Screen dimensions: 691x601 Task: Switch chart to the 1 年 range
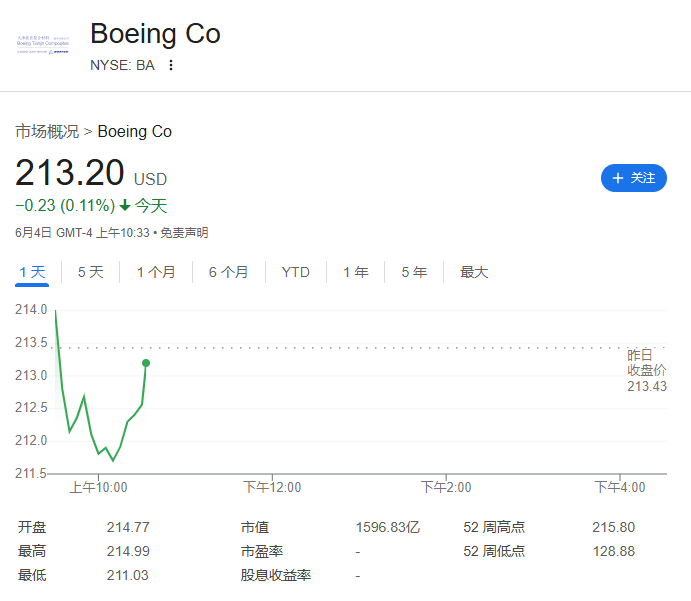point(356,272)
